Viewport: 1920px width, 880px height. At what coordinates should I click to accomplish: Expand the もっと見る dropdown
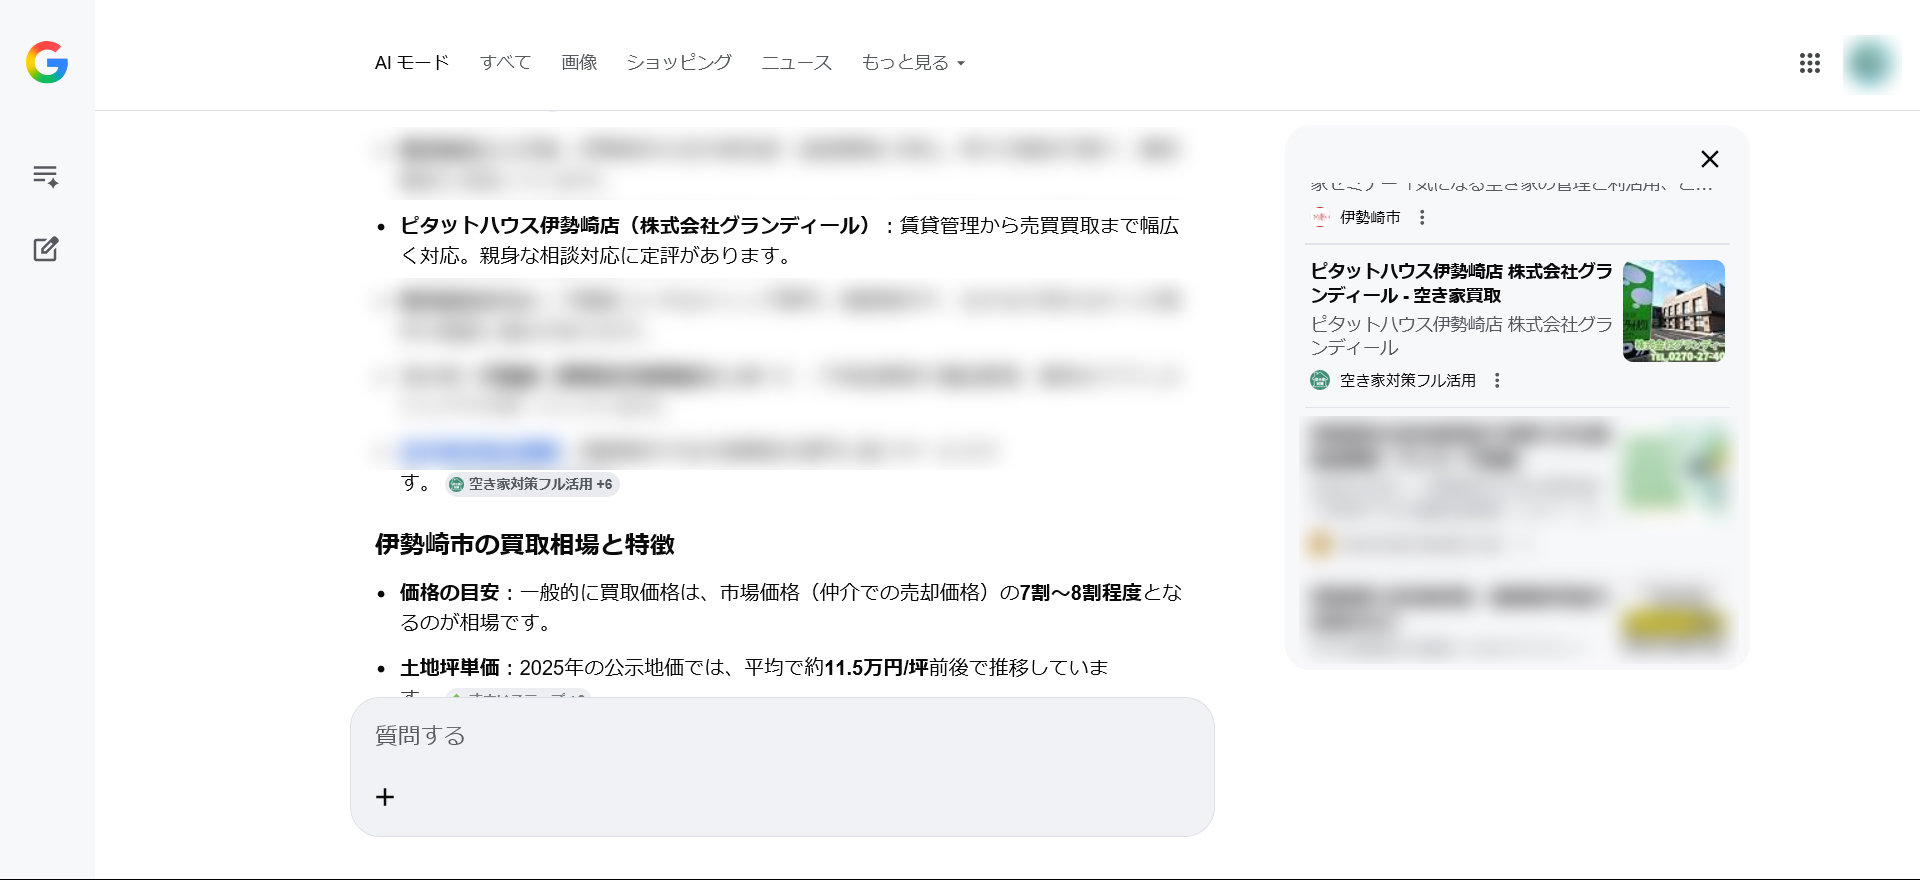tap(912, 63)
